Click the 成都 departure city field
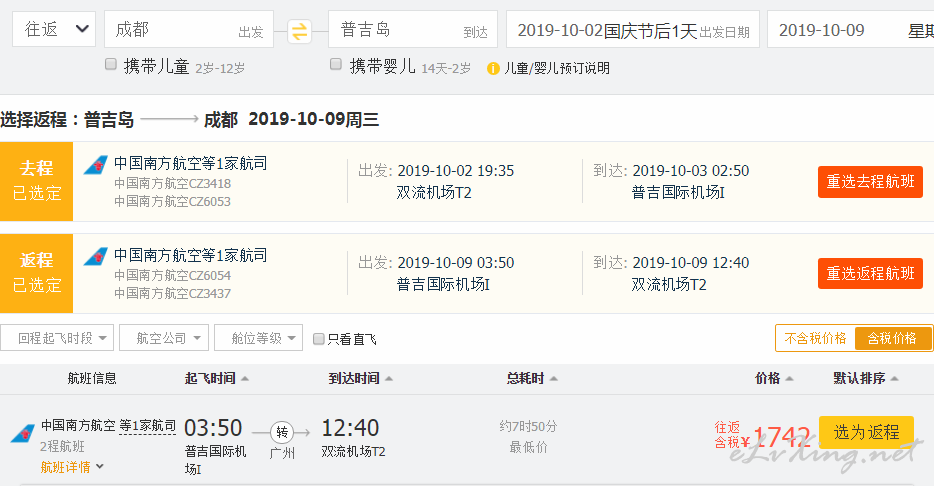This screenshot has width=934, height=486. [x=189, y=29]
